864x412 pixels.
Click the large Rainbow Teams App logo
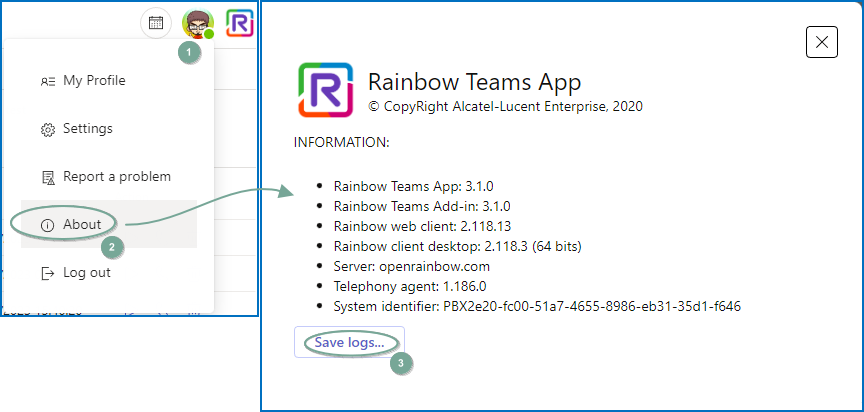point(326,90)
